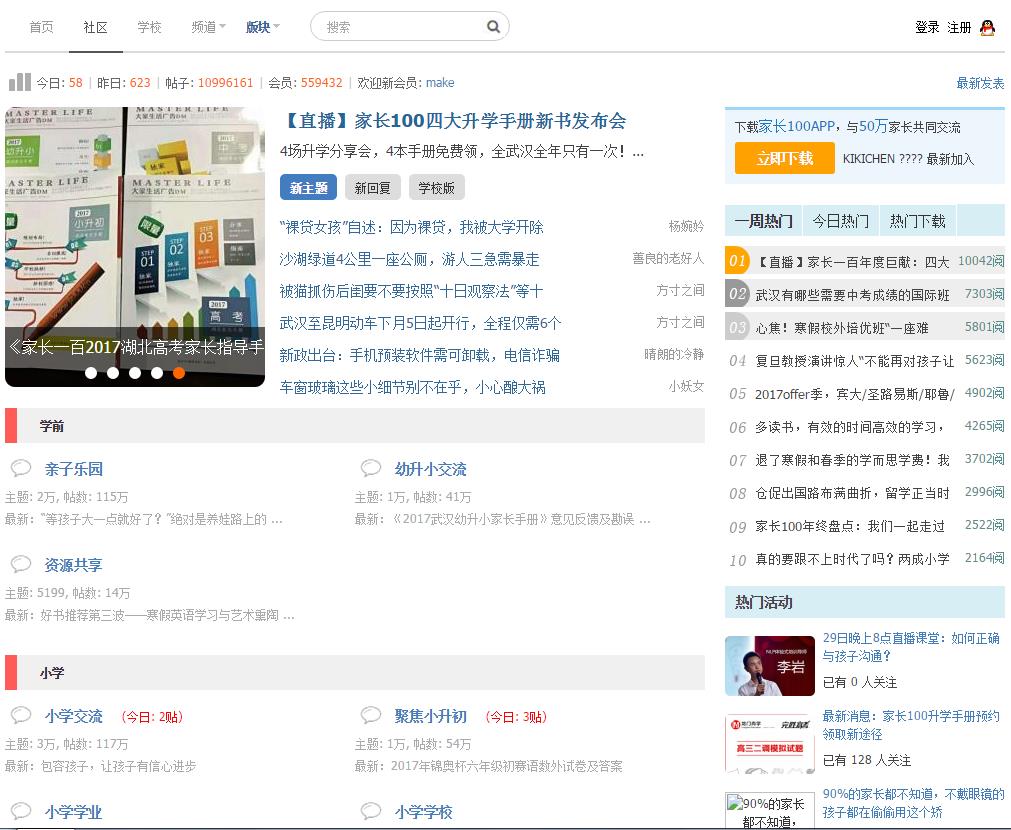This screenshot has height=830, width=1011.
Task: Open the 亲子乐园 forum link
Action: (x=74, y=469)
